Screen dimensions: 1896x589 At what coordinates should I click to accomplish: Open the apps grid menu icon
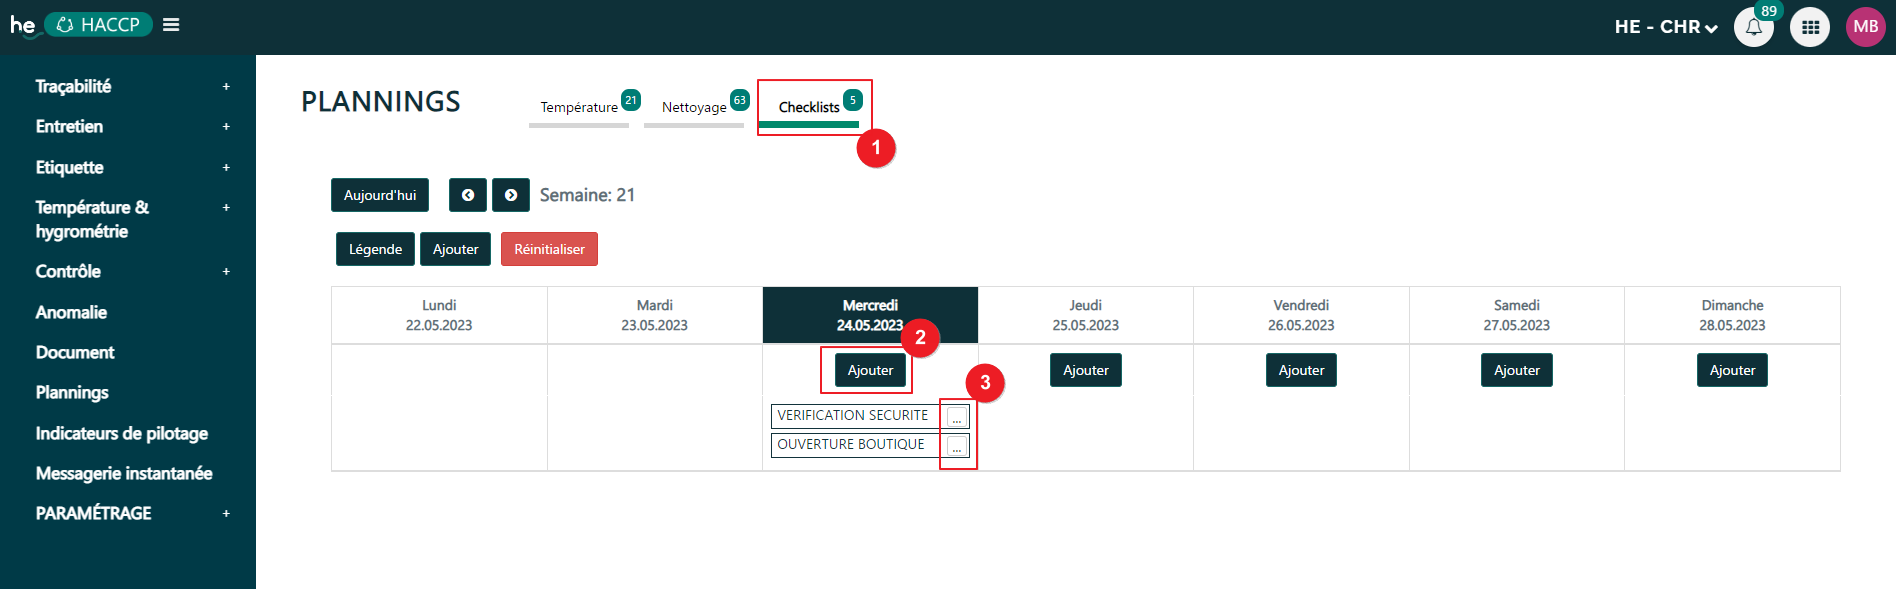tap(1810, 27)
